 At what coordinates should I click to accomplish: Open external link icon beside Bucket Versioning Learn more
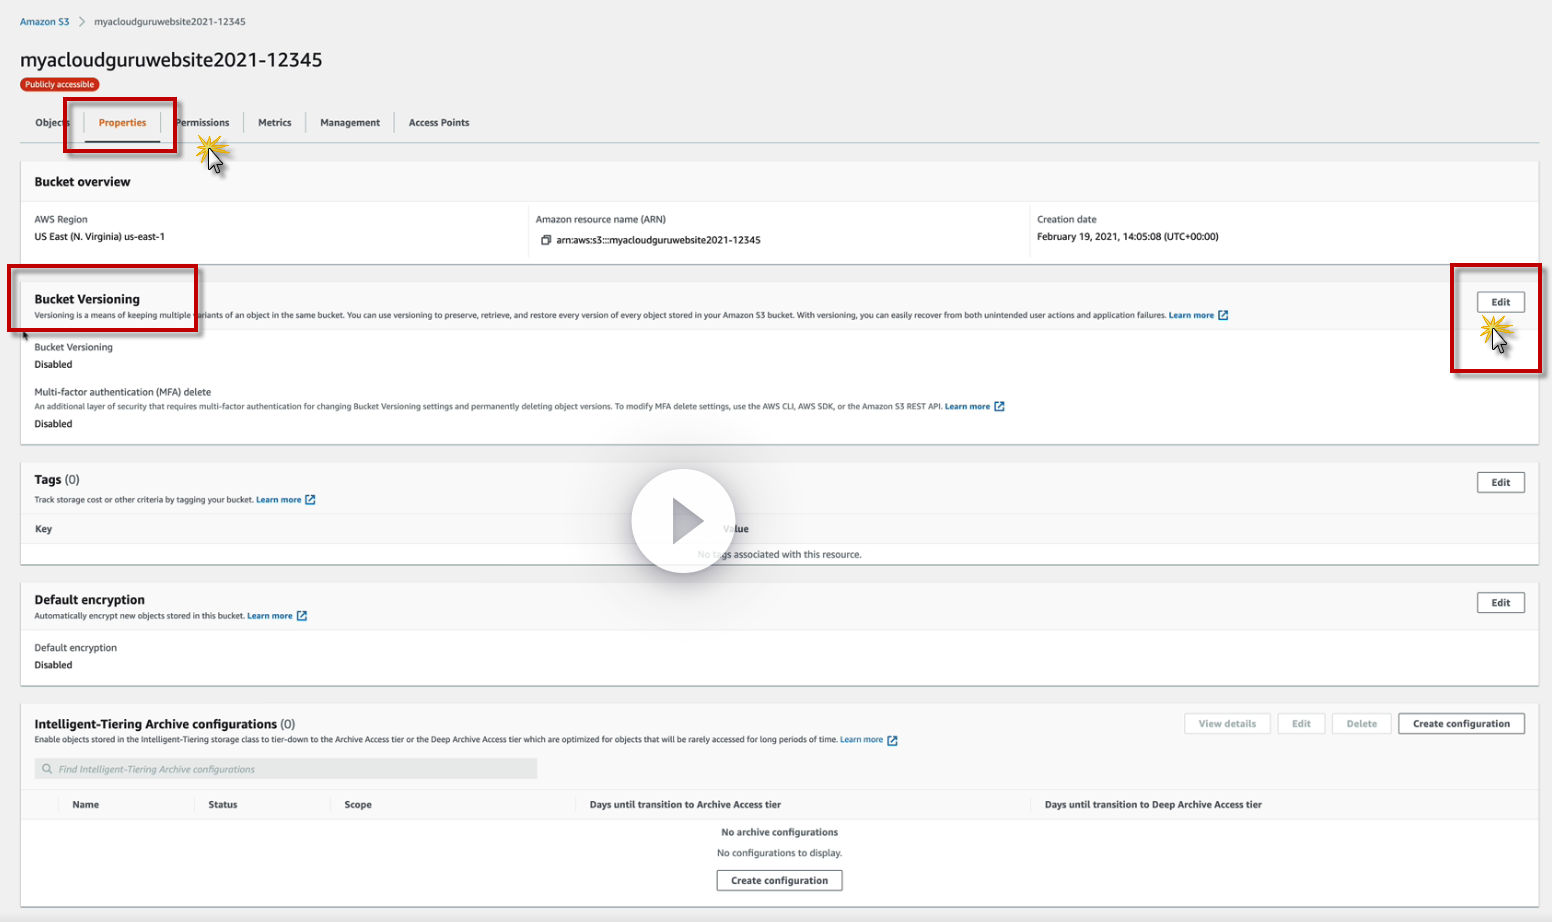(1223, 315)
